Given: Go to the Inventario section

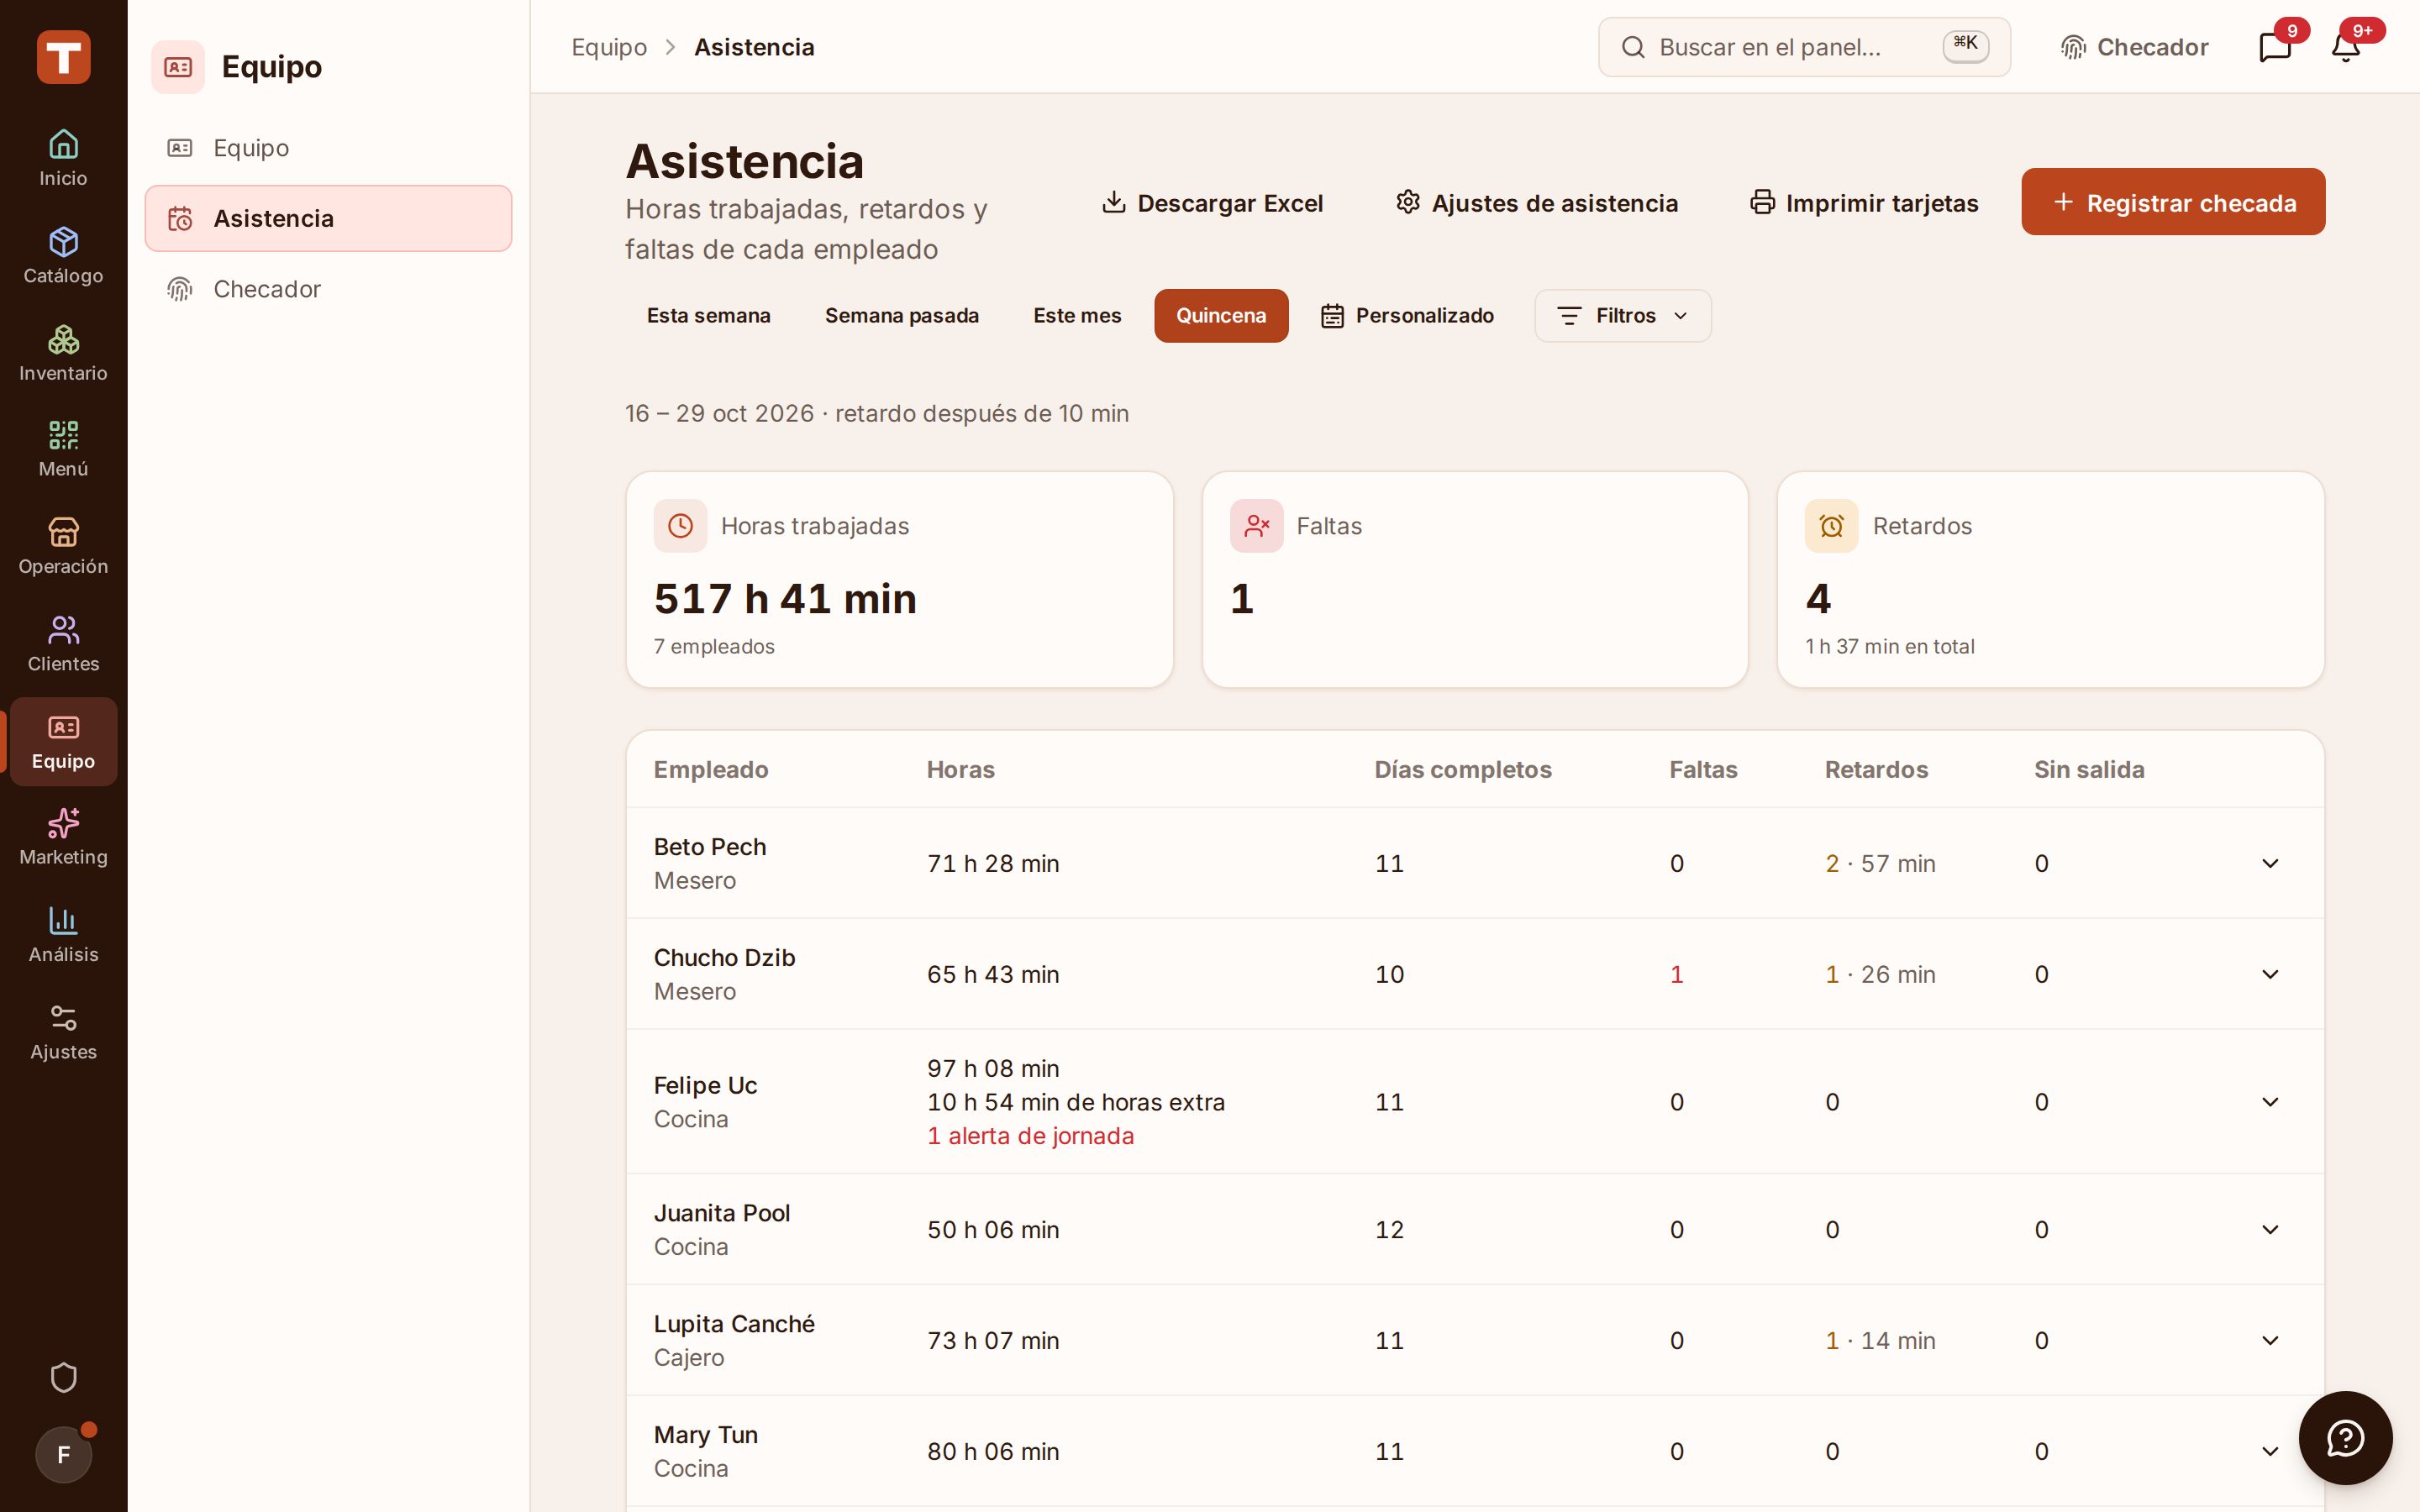Looking at the screenshot, I should (x=63, y=352).
